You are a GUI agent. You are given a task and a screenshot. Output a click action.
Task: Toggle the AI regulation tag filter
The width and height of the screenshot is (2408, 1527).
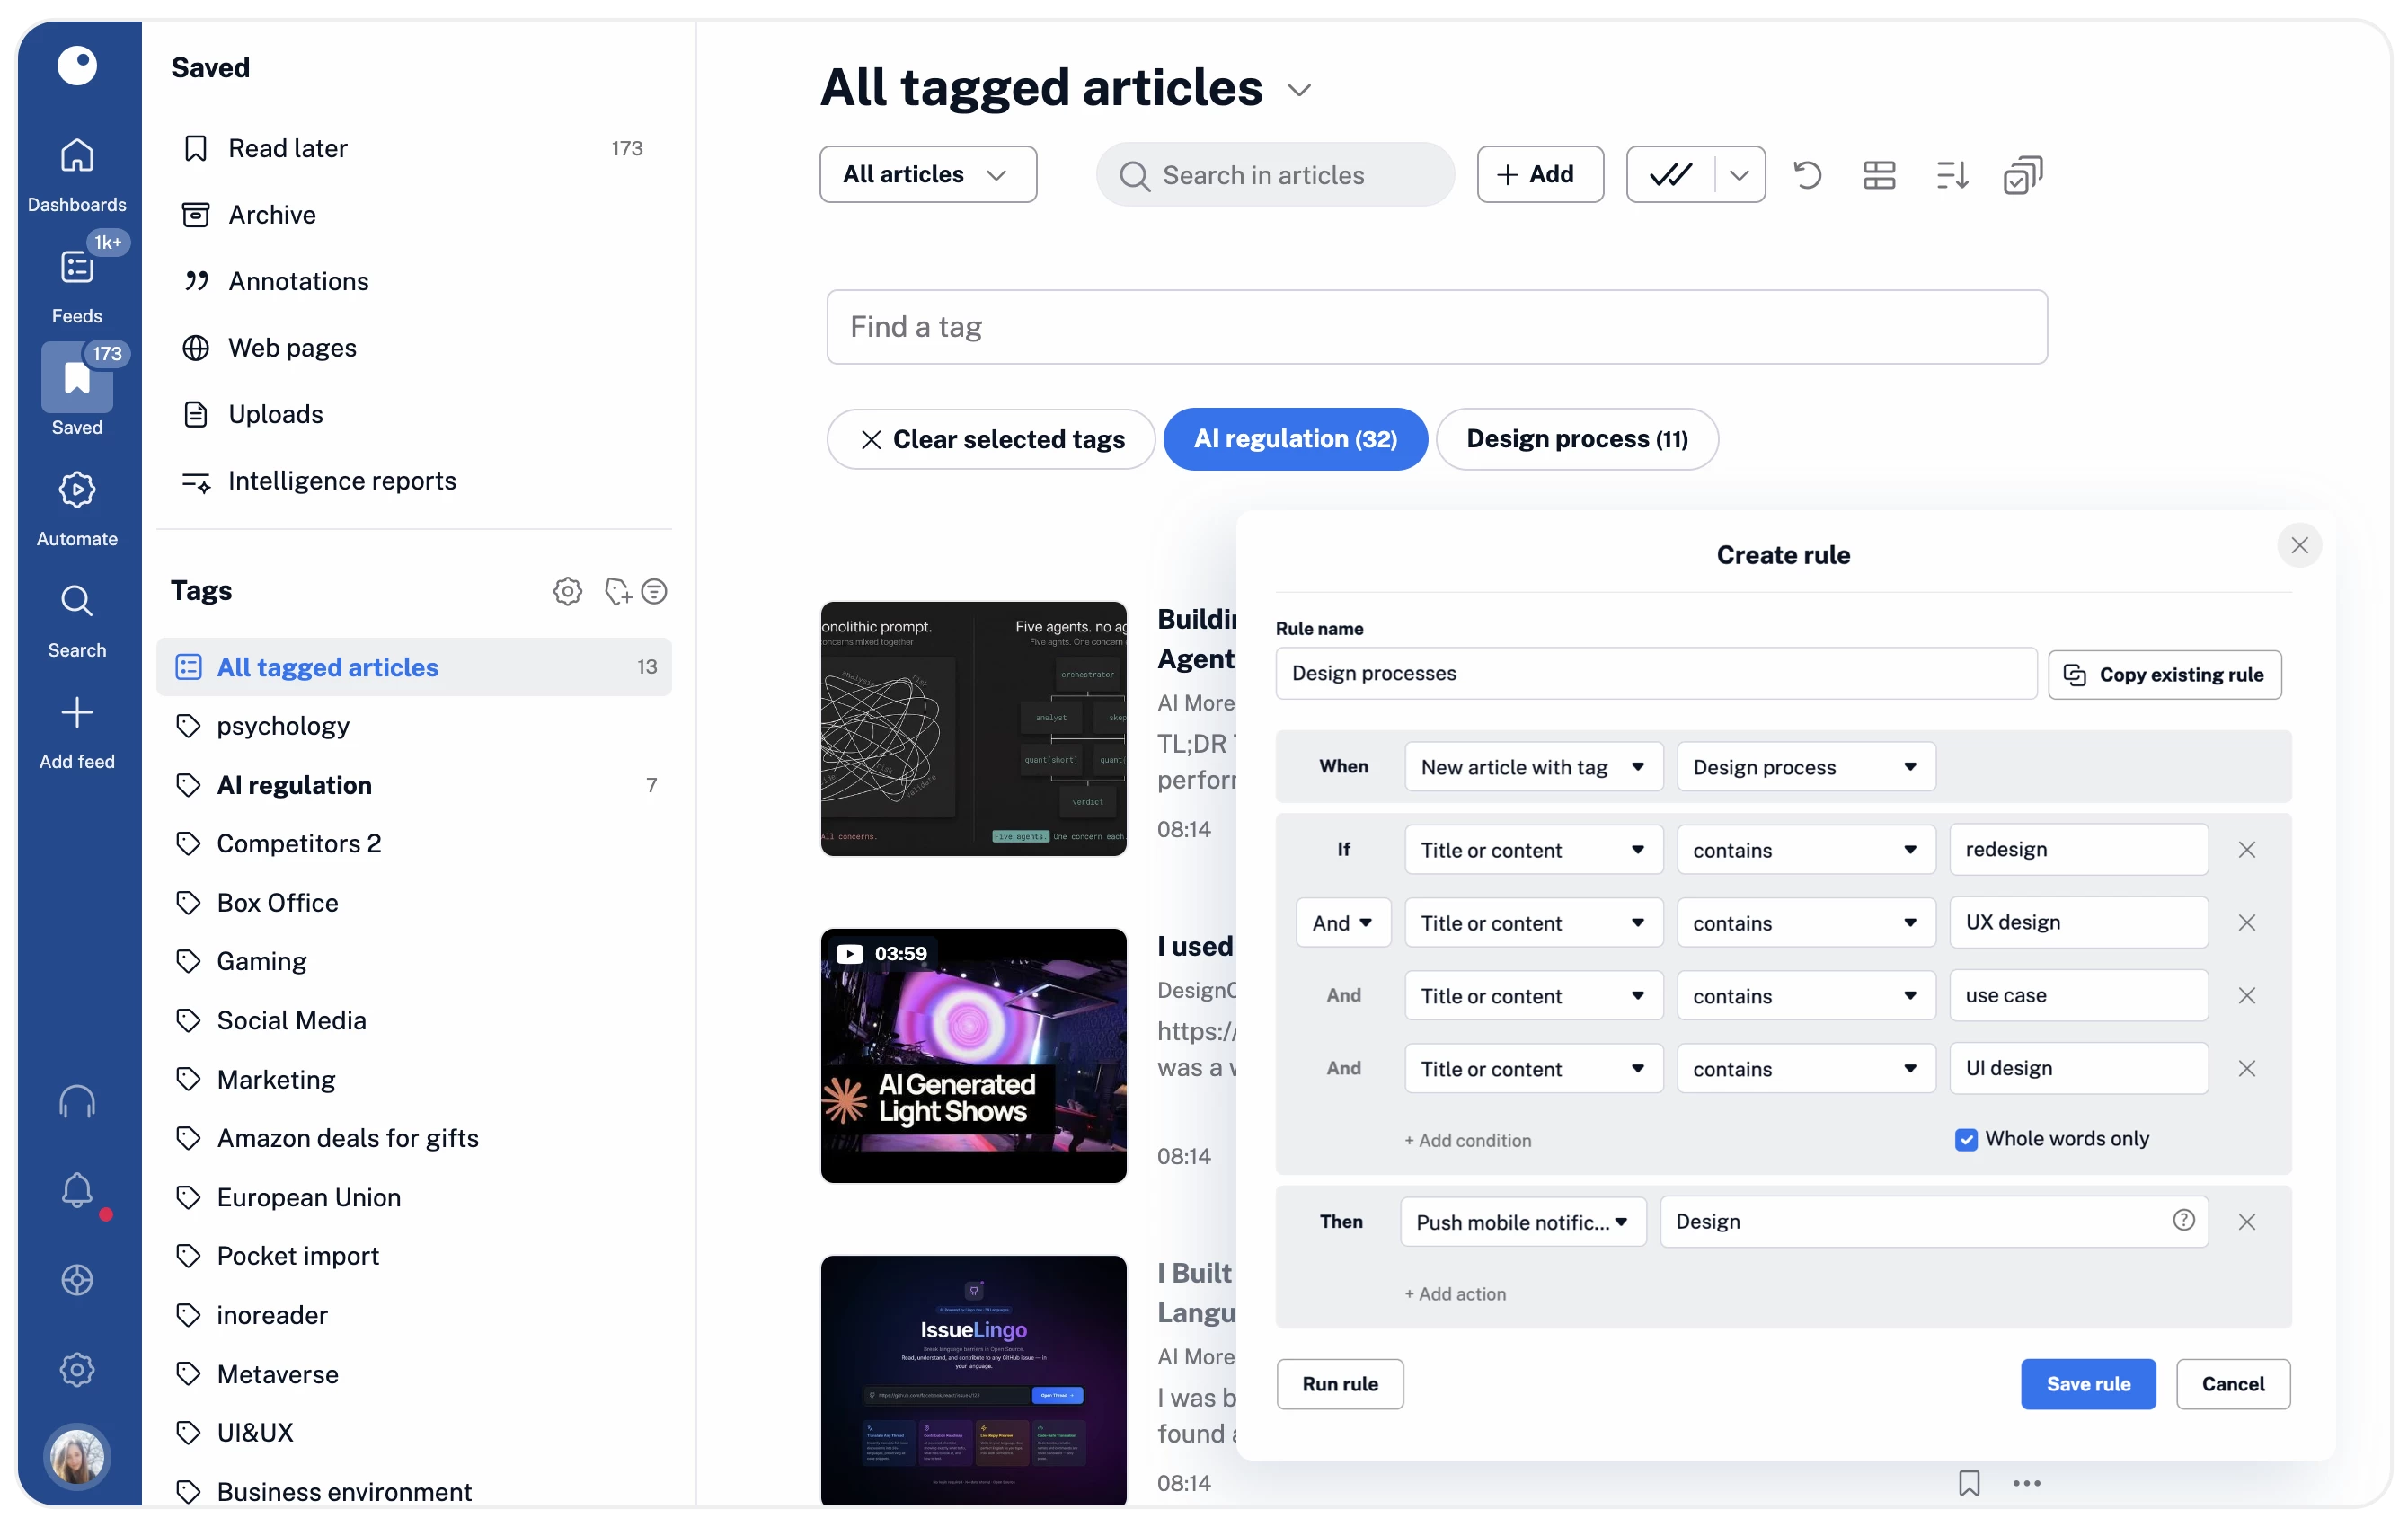click(1295, 439)
